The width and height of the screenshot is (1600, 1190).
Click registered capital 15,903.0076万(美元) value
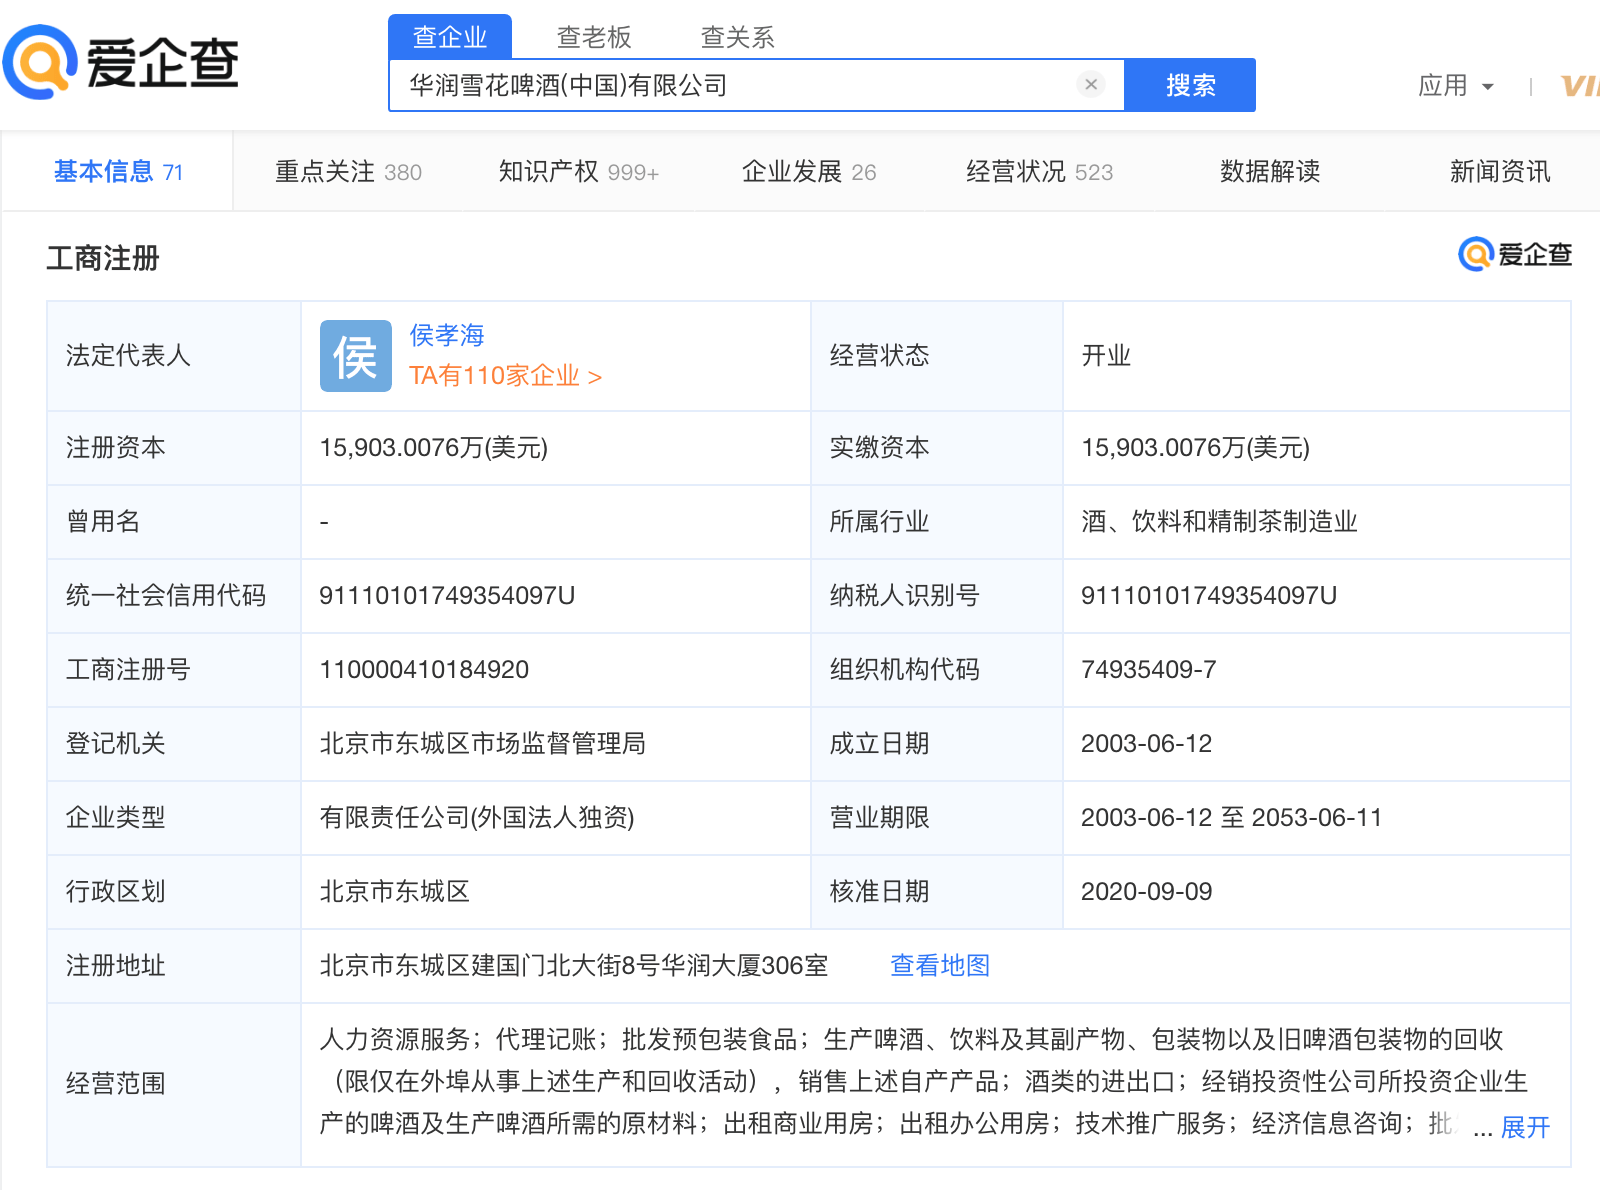point(433,447)
